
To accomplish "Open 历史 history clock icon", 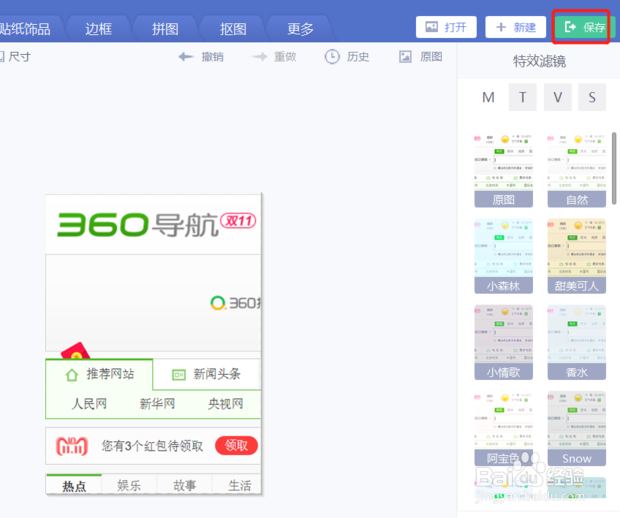I will click(332, 57).
